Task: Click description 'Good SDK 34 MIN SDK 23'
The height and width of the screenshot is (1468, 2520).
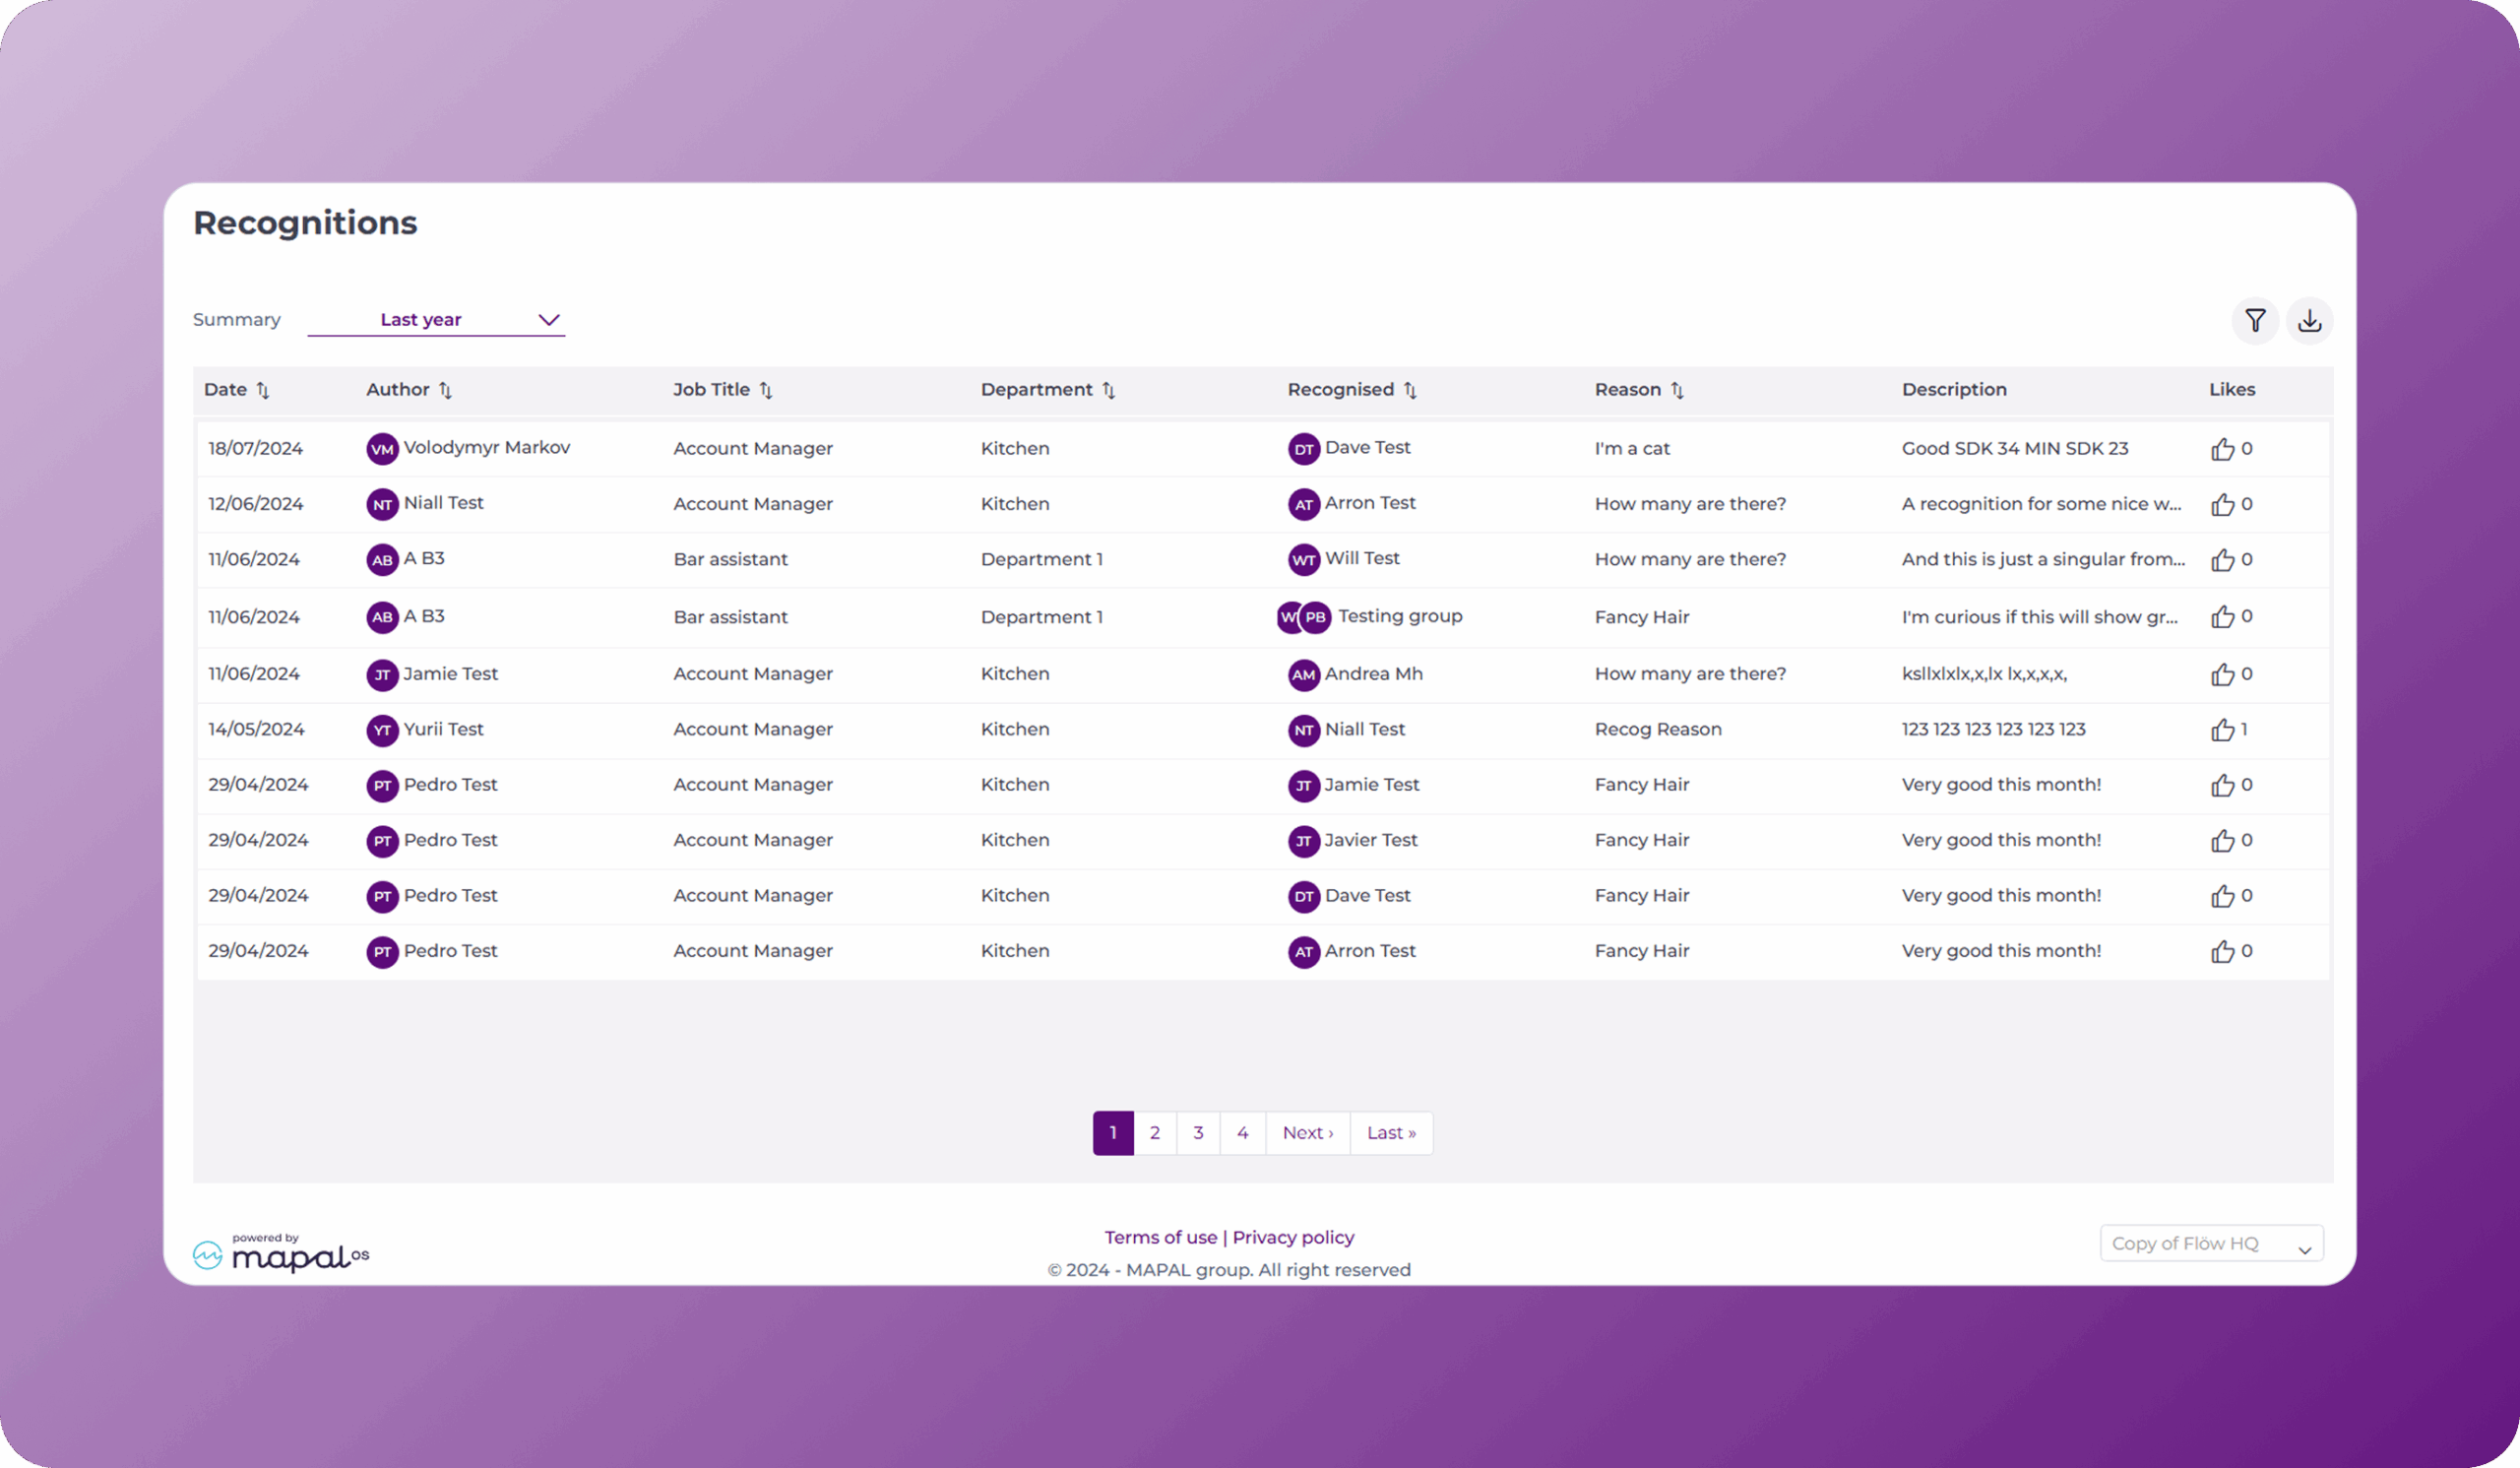Action: (2015, 448)
